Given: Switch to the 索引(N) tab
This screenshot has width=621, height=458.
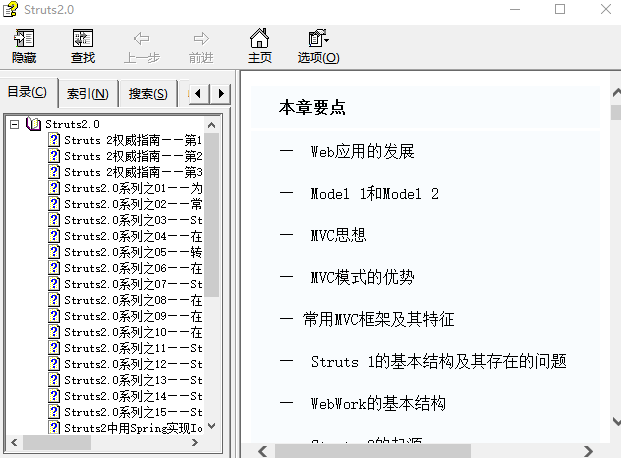Looking at the screenshot, I should [87, 94].
